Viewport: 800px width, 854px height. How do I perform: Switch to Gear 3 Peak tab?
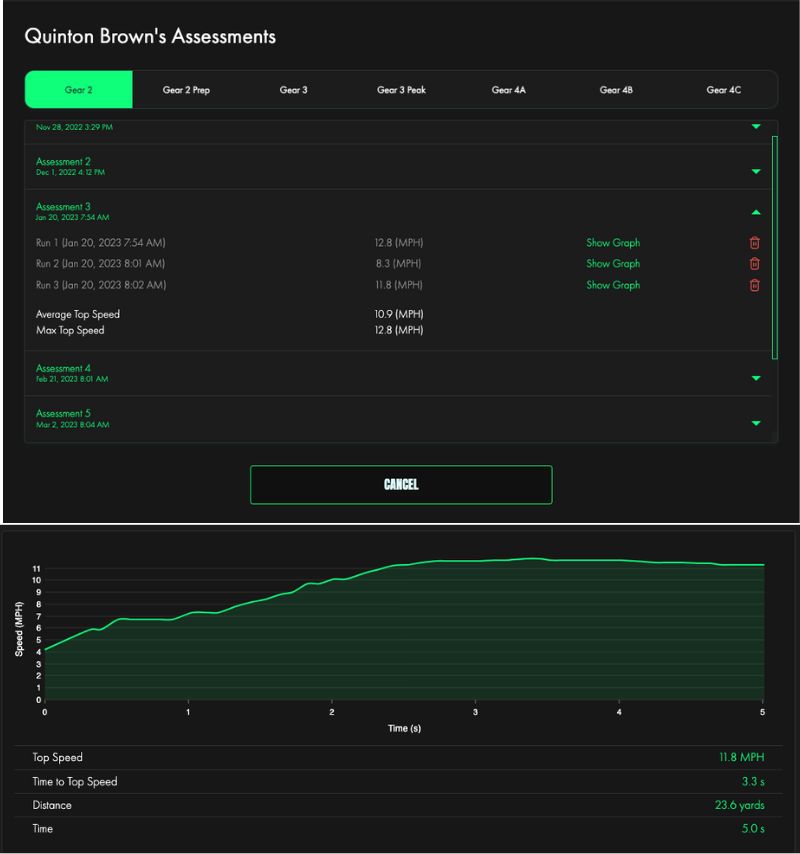point(401,90)
